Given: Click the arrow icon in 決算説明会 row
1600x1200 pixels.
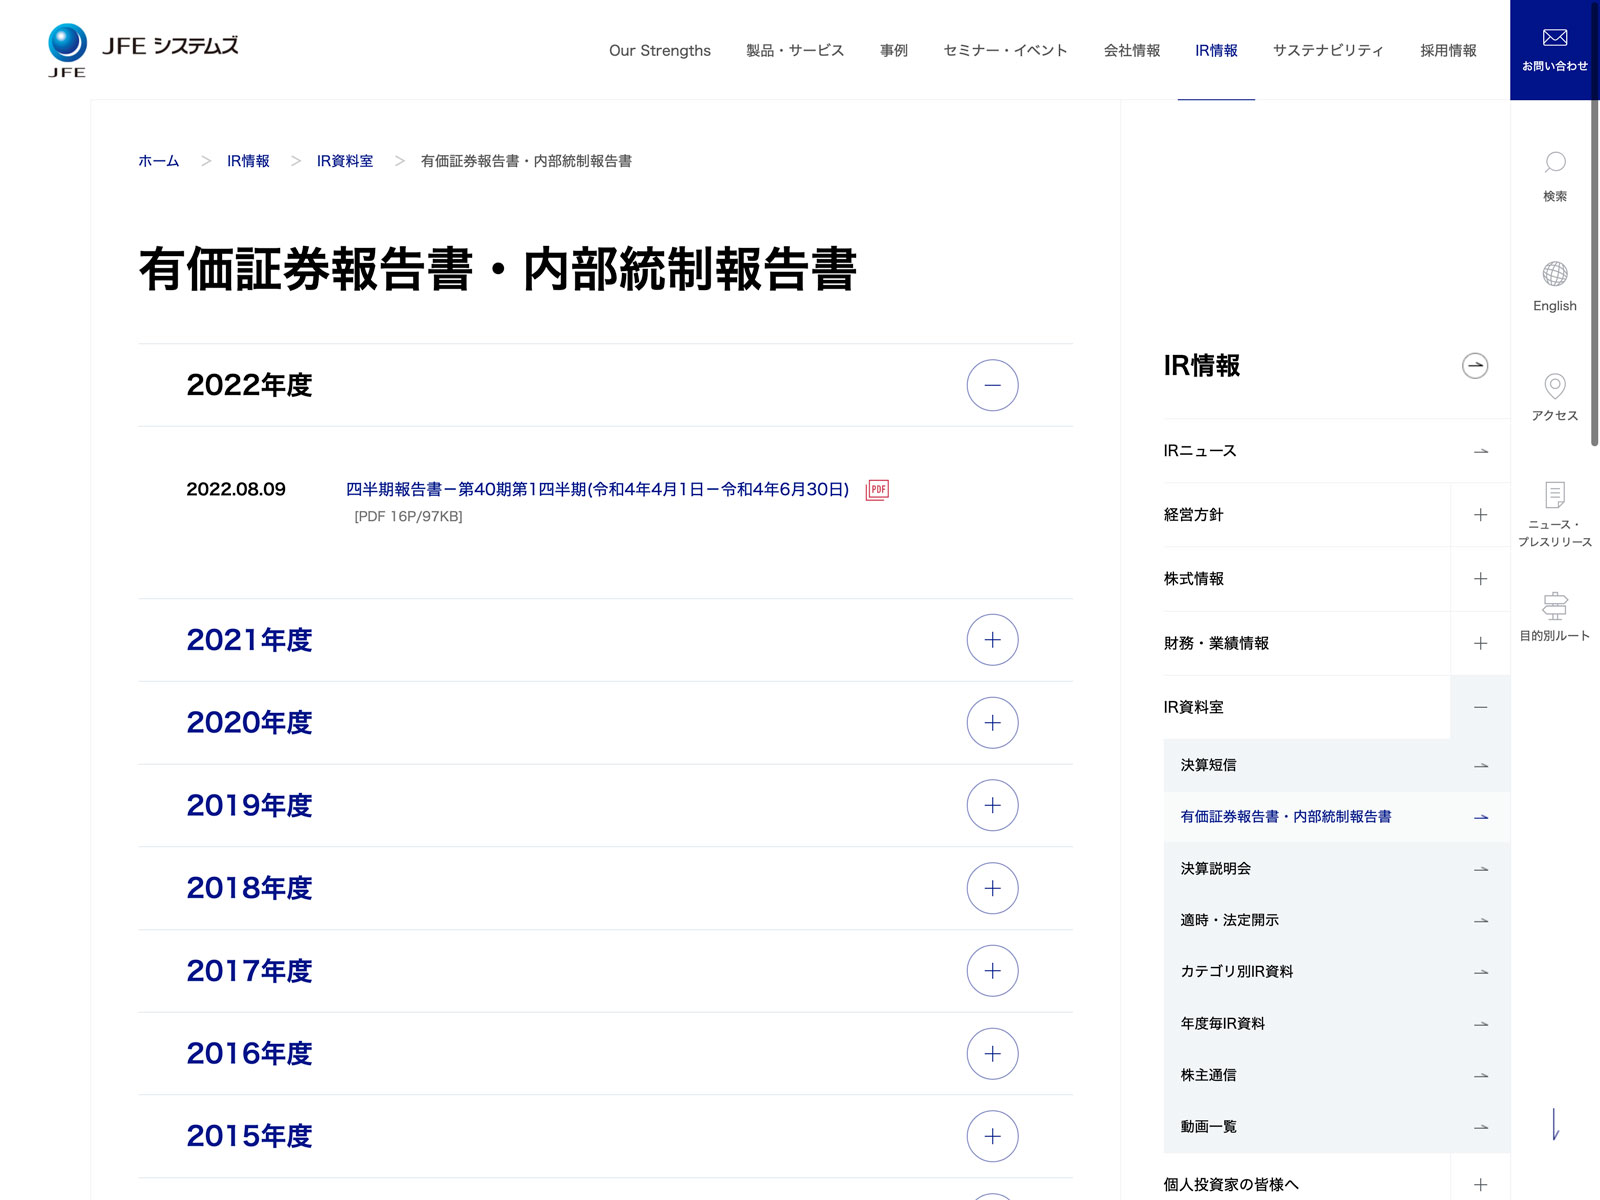Looking at the screenshot, I should [x=1481, y=869].
